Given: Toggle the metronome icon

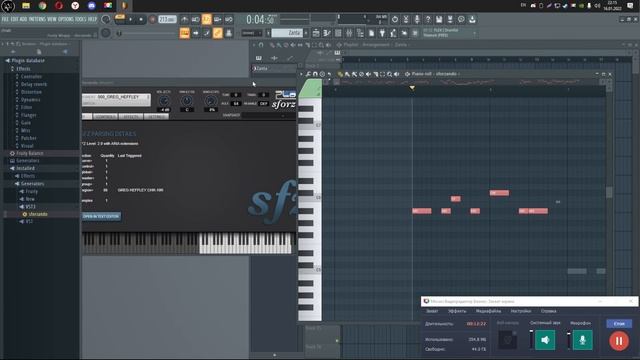Looking at the screenshot, I should 184,19.
